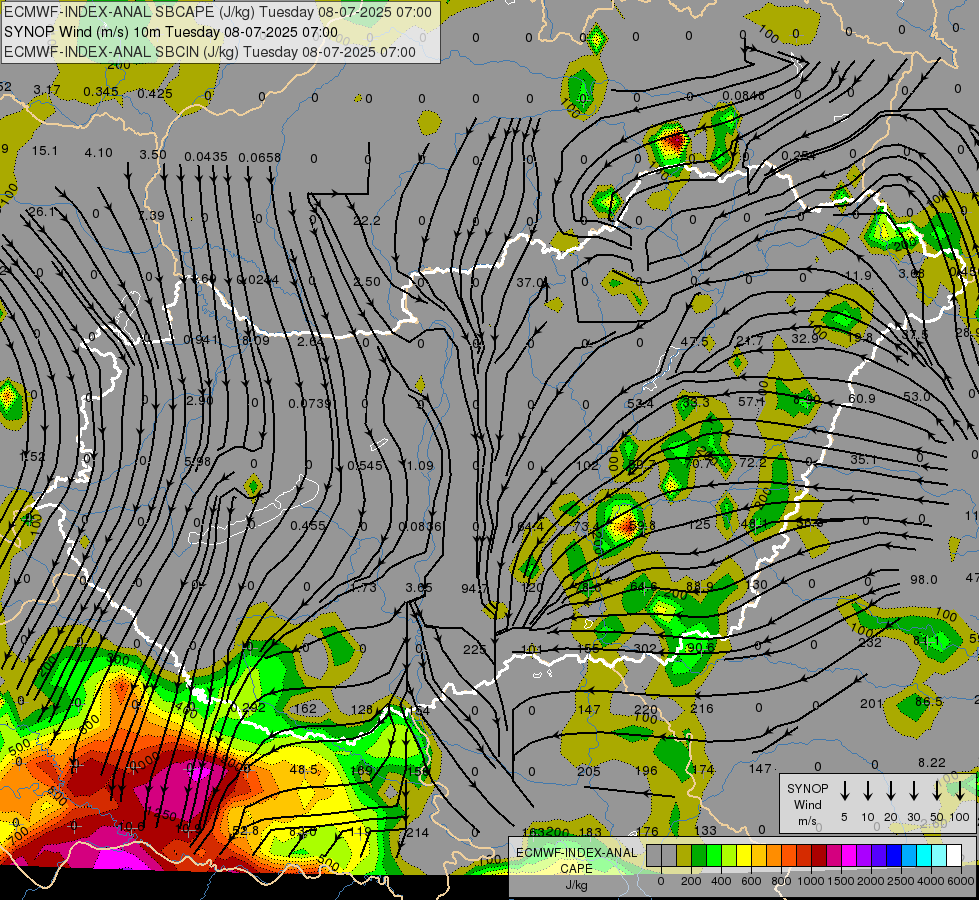
Task: Click the map value 225
Action: [475, 650]
